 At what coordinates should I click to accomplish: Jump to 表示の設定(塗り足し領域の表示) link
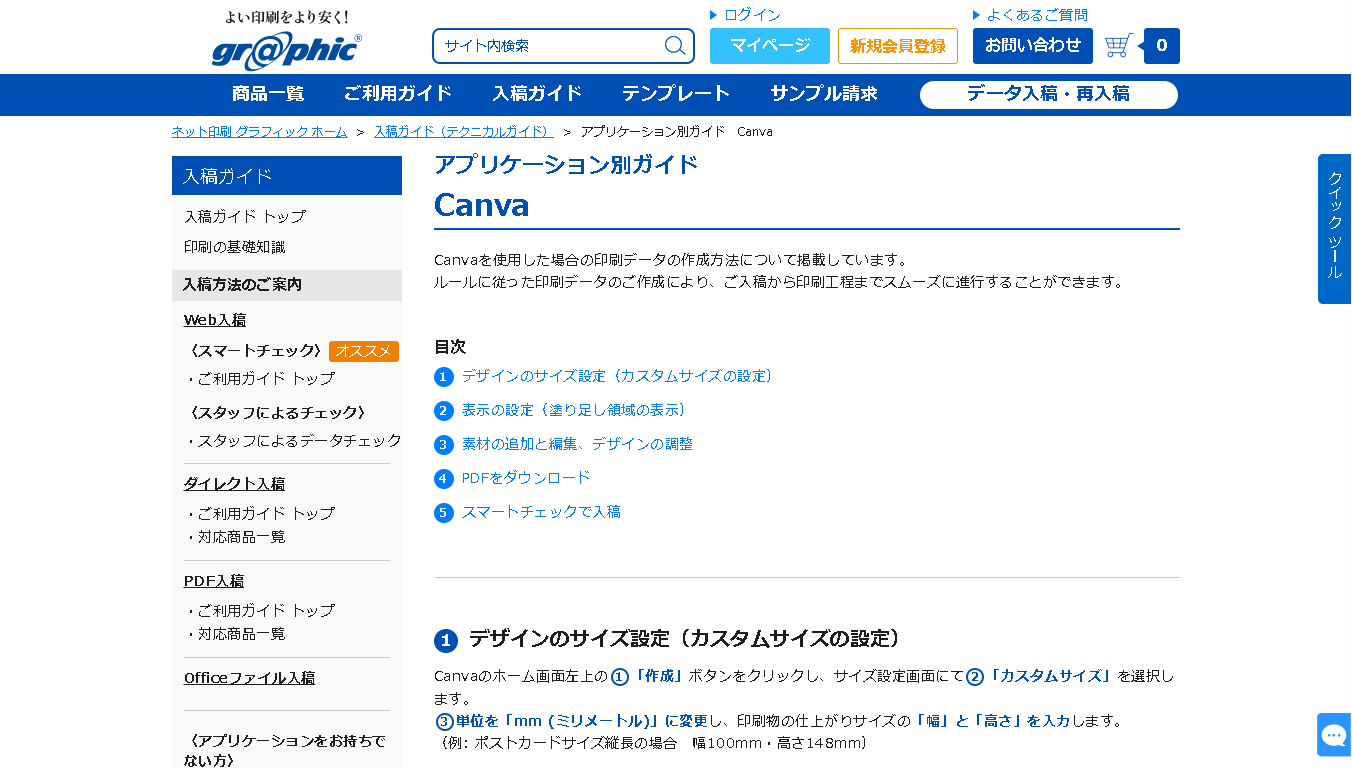(x=576, y=410)
